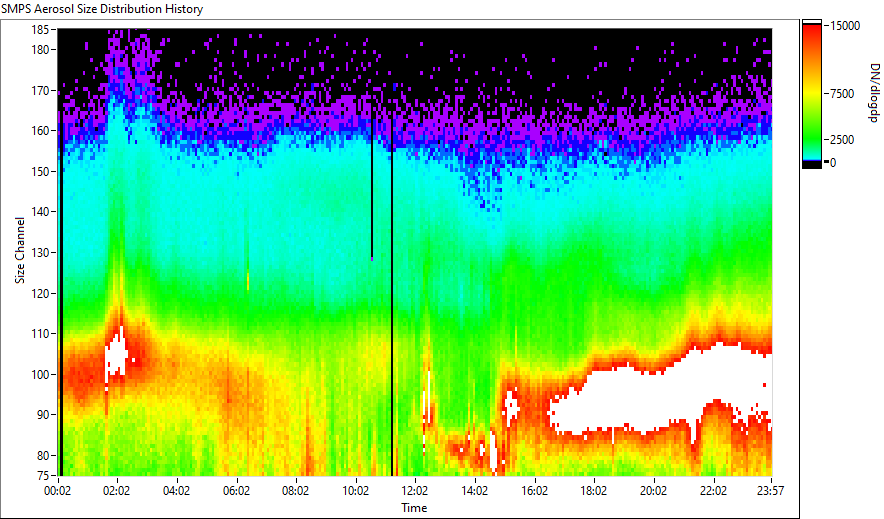Screen dimensions: 884x519
Task: Click the 22:02 time axis label
Action: 713,491
